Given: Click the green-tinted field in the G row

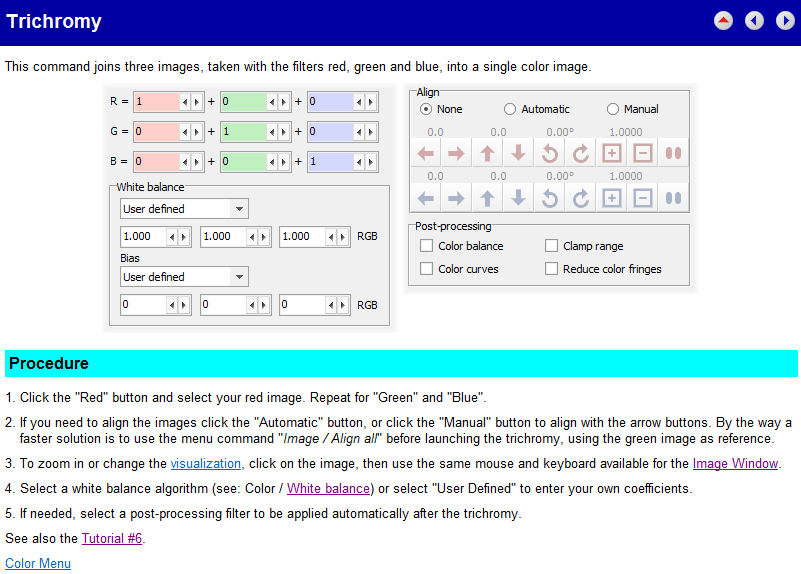Looking at the screenshot, I should coord(243,132).
